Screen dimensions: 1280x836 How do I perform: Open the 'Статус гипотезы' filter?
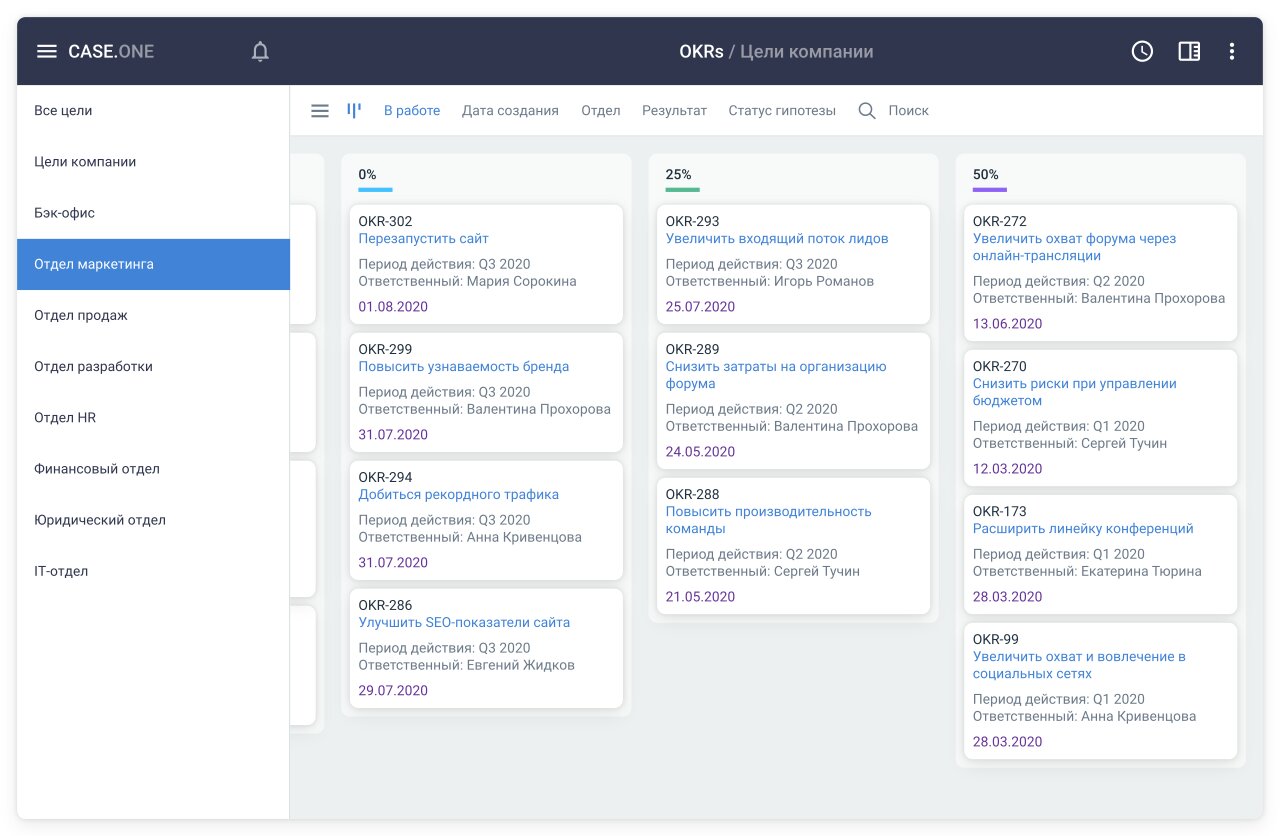(x=782, y=111)
